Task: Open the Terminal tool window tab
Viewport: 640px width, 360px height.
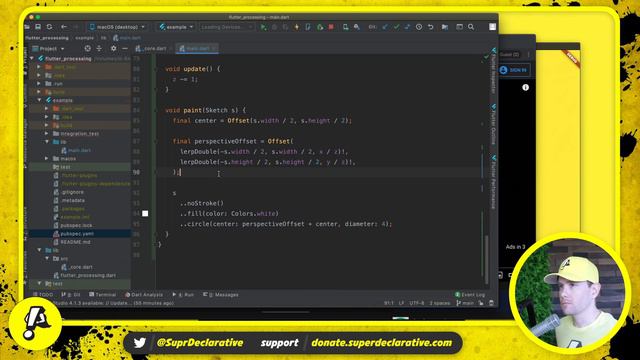Action: click(x=102, y=295)
